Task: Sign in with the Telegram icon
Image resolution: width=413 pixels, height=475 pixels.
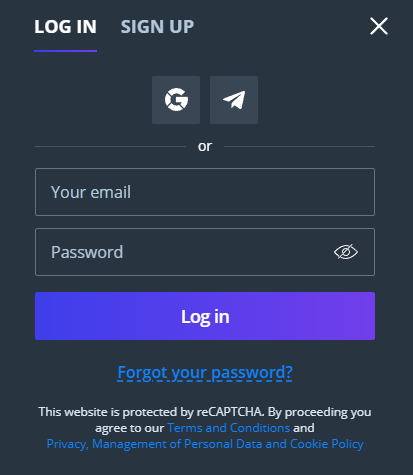Action: [234, 100]
